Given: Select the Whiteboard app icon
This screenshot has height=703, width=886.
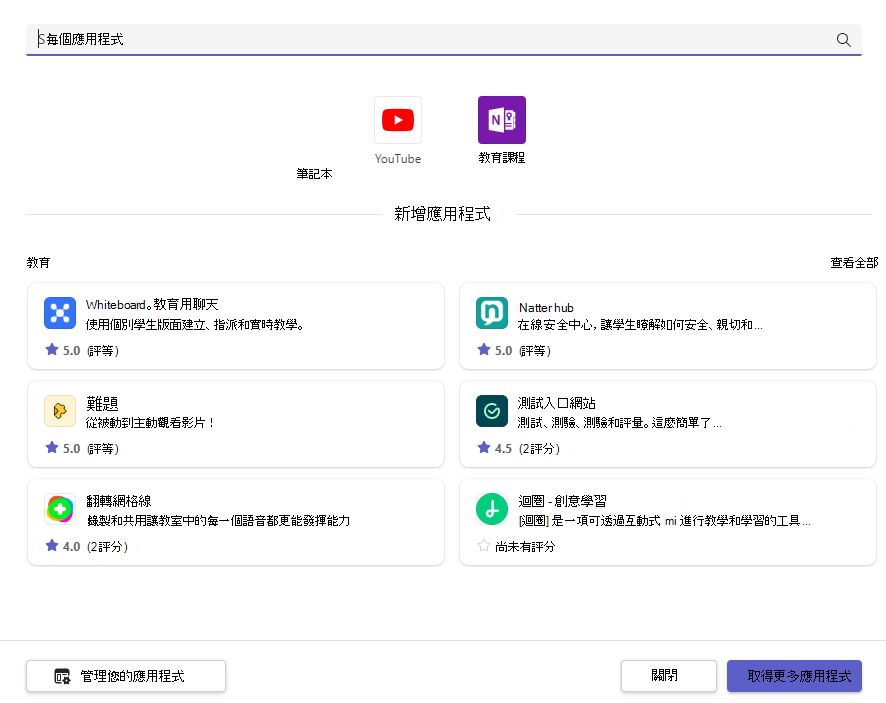Looking at the screenshot, I should pyautogui.click(x=60, y=313).
